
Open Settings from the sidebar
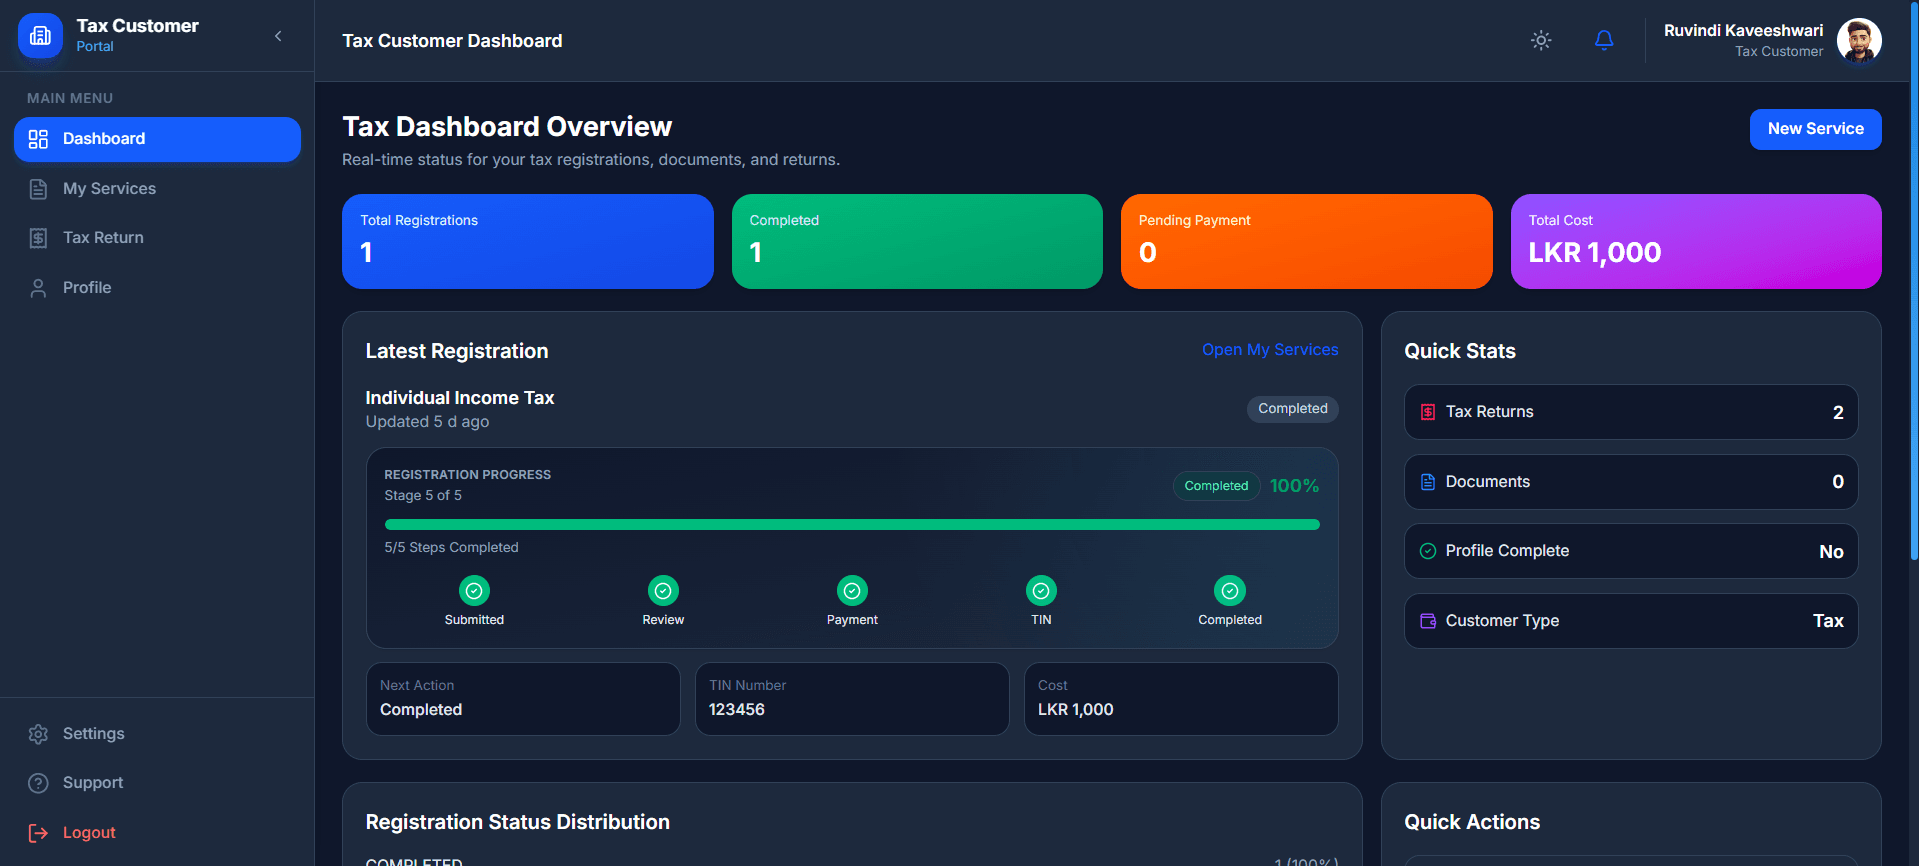(157, 734)
